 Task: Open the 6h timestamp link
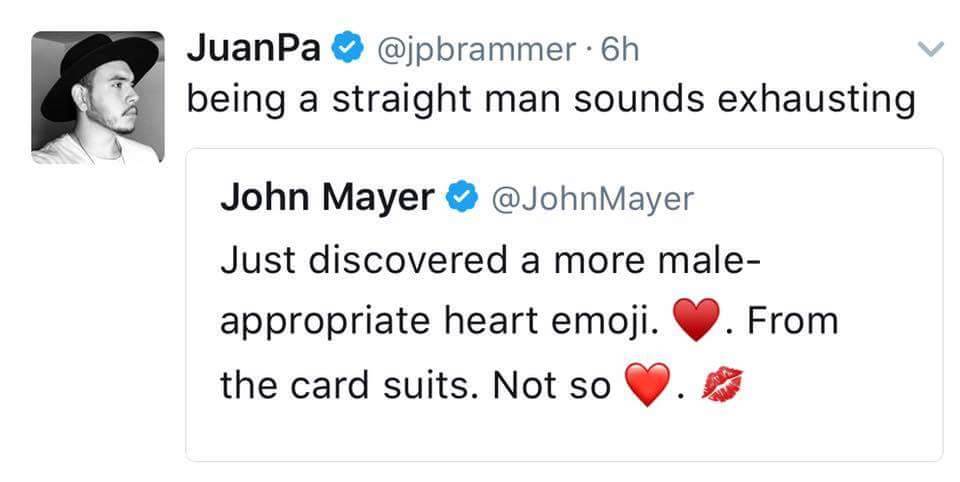[618, 50]
